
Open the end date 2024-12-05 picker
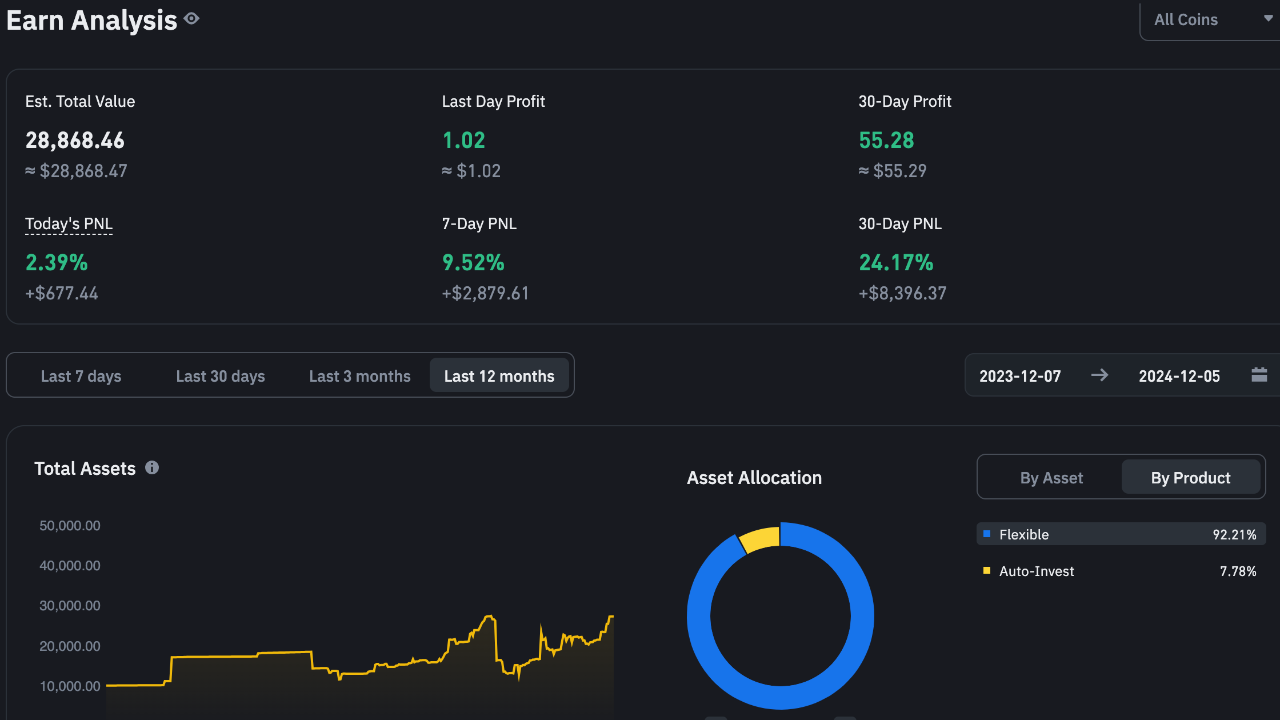(x=1179, y=375)
